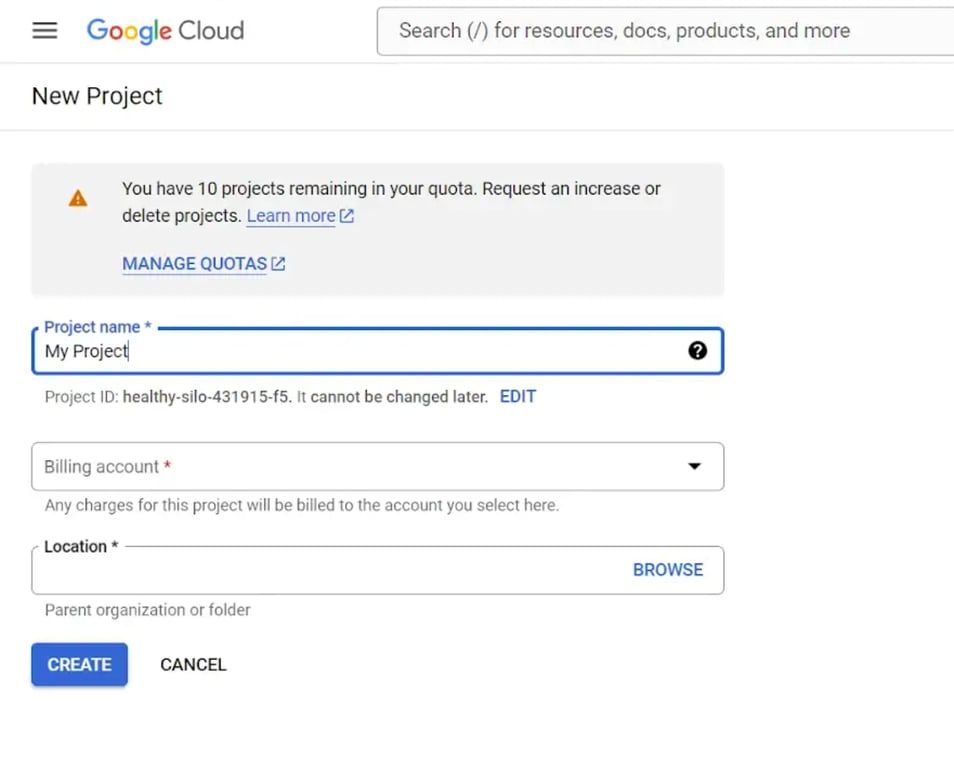Viewport: 954px width, 768px height.
Task: Click the Parent organization or folder hint
Action: coord(147,610)
